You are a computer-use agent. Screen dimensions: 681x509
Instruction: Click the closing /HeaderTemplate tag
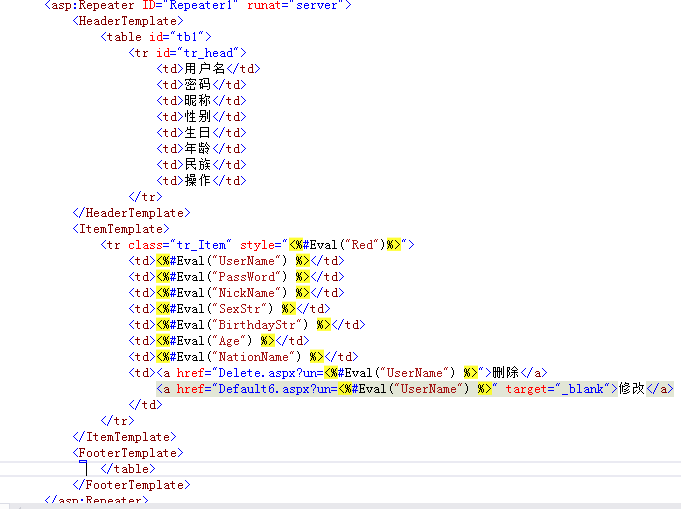pyautogui.click(x=132, y=213)
